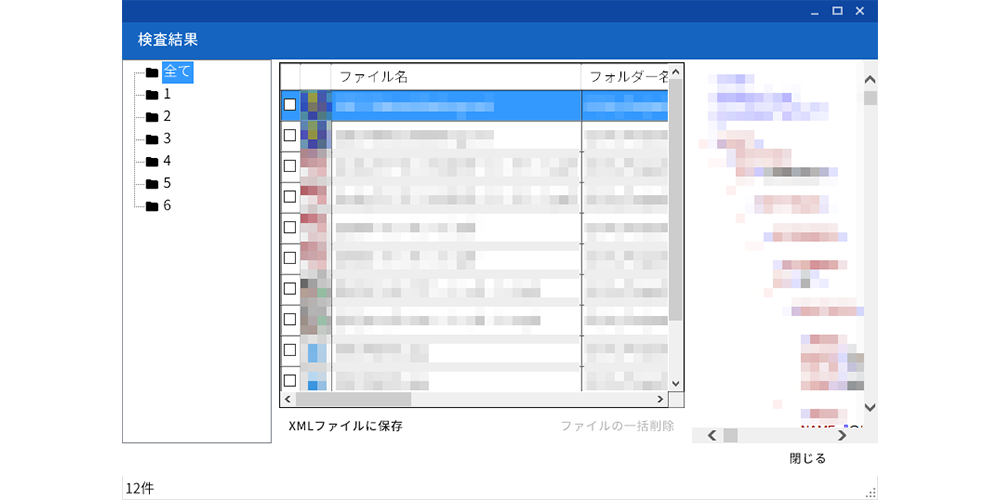Viewport: 1000px width, 500px height.
Task: Click preview pane scroll down arrow
Action: 871,407
